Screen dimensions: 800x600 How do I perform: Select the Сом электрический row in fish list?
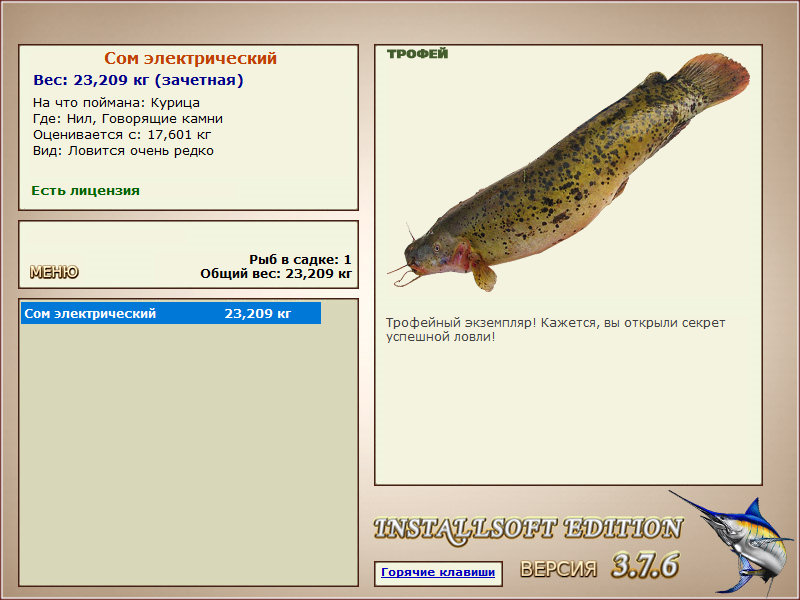171,313
